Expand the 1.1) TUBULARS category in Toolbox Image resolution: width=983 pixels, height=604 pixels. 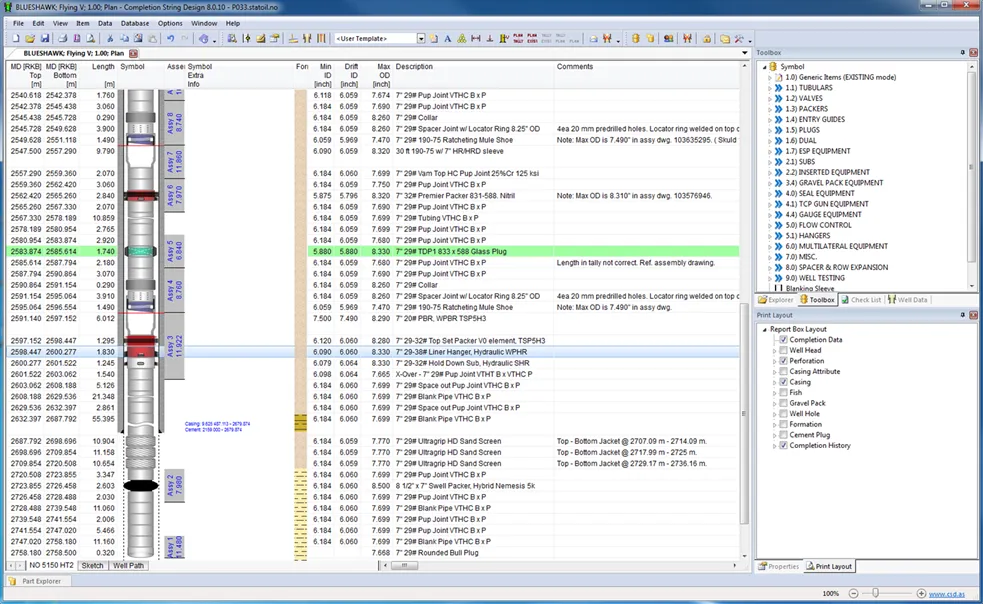pyautogui.click(x=768, y=87)
